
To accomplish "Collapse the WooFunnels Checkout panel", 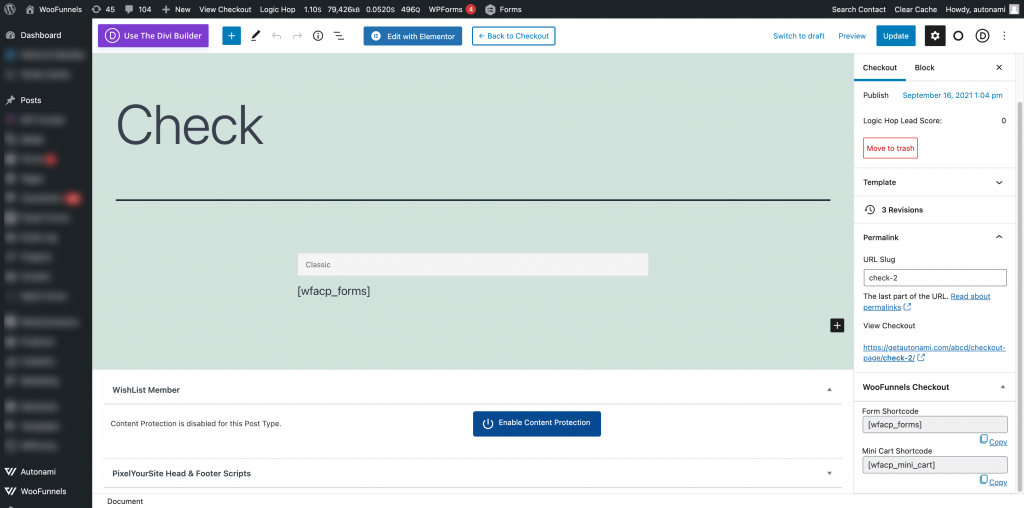I will point(935,387).
